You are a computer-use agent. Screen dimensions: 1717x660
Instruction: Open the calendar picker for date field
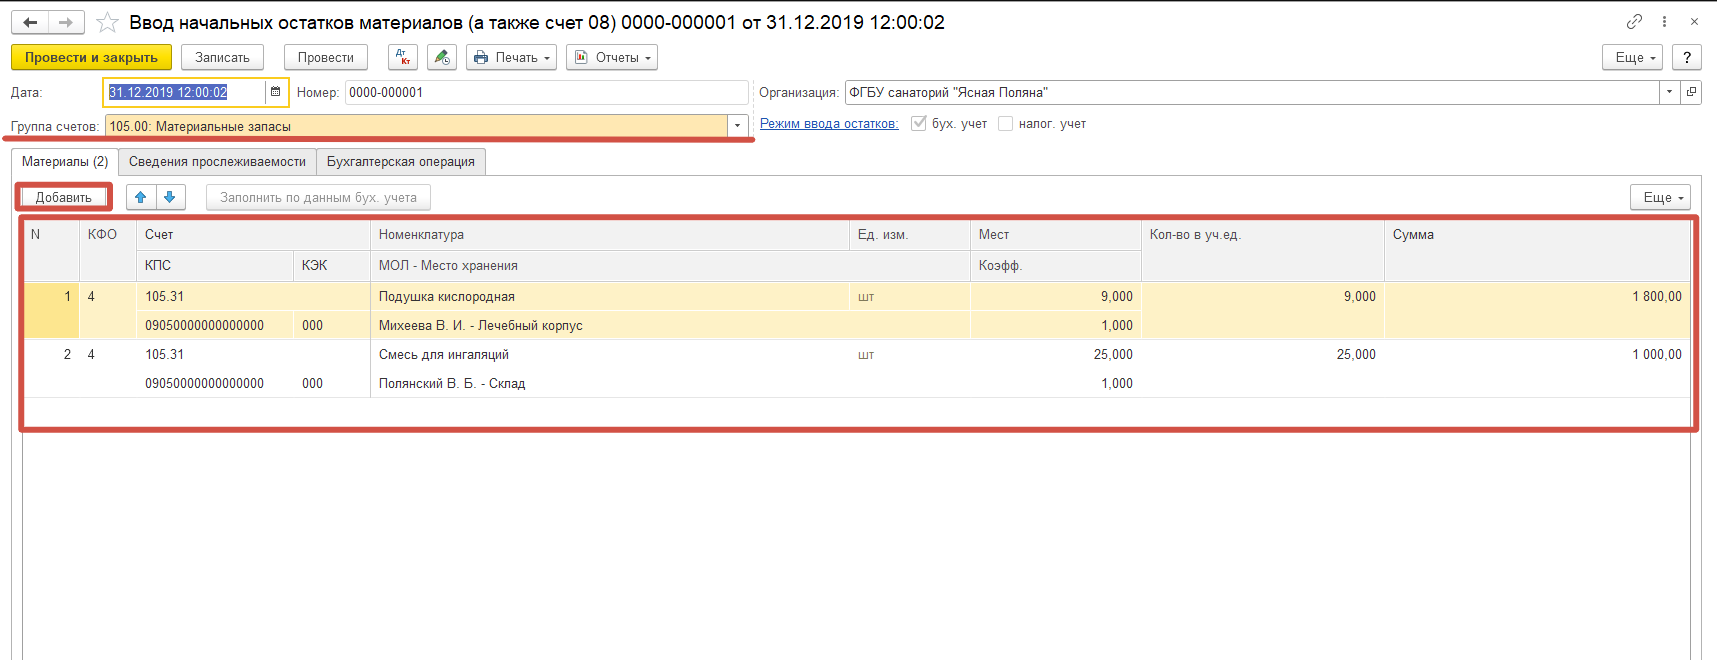(x=276, y=92)
